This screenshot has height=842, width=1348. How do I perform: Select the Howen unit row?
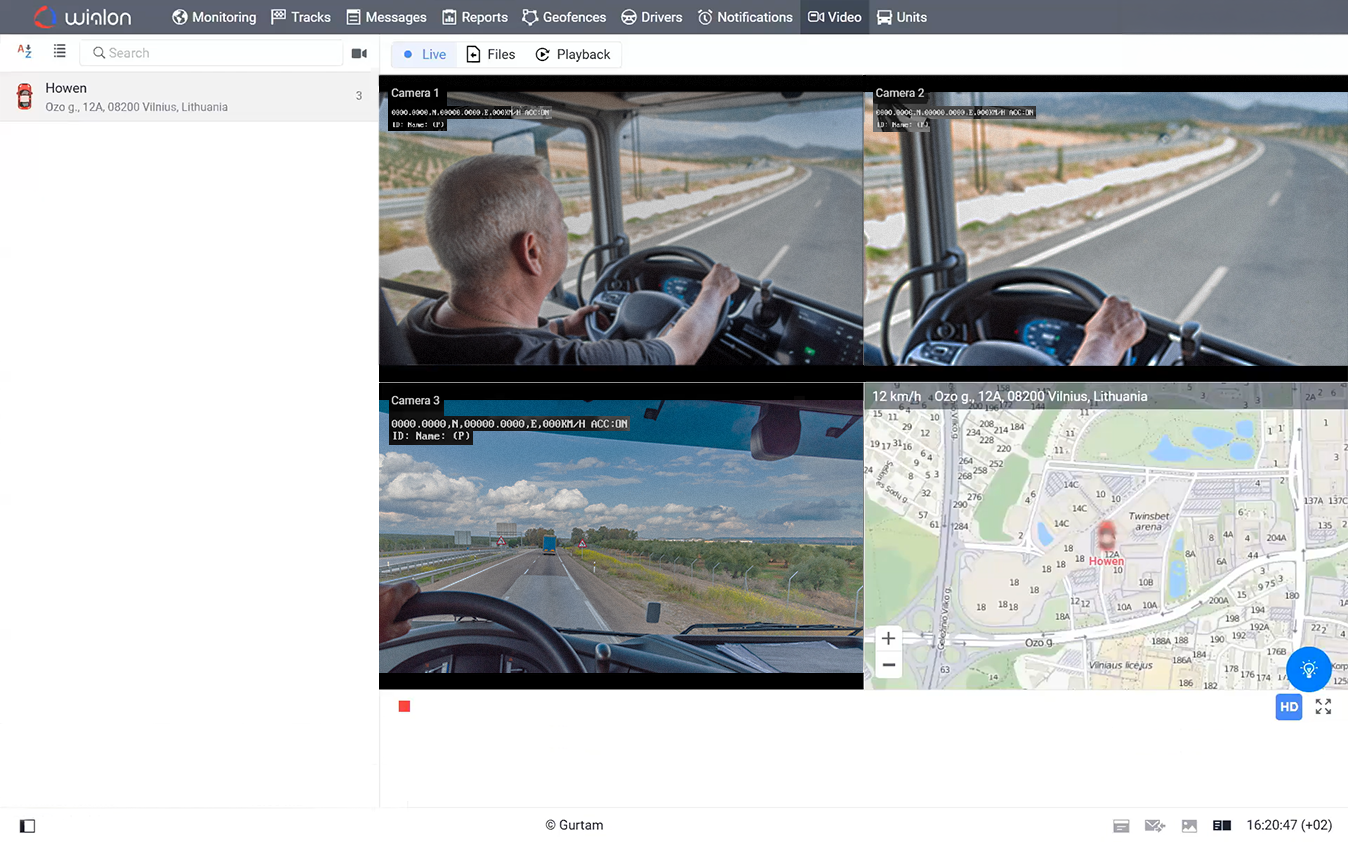tap(189, 97)
